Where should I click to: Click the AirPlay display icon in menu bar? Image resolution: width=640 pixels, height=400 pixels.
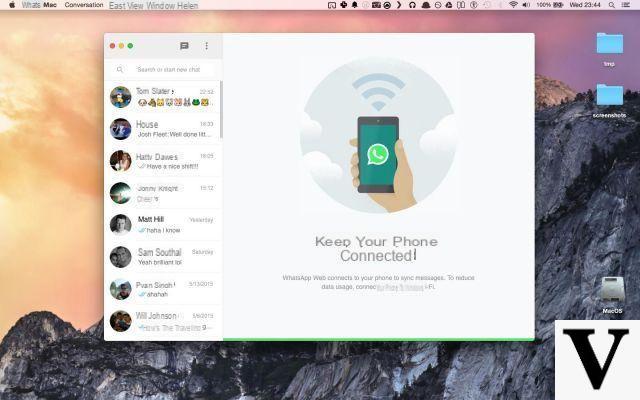click(x=332, y=5)
